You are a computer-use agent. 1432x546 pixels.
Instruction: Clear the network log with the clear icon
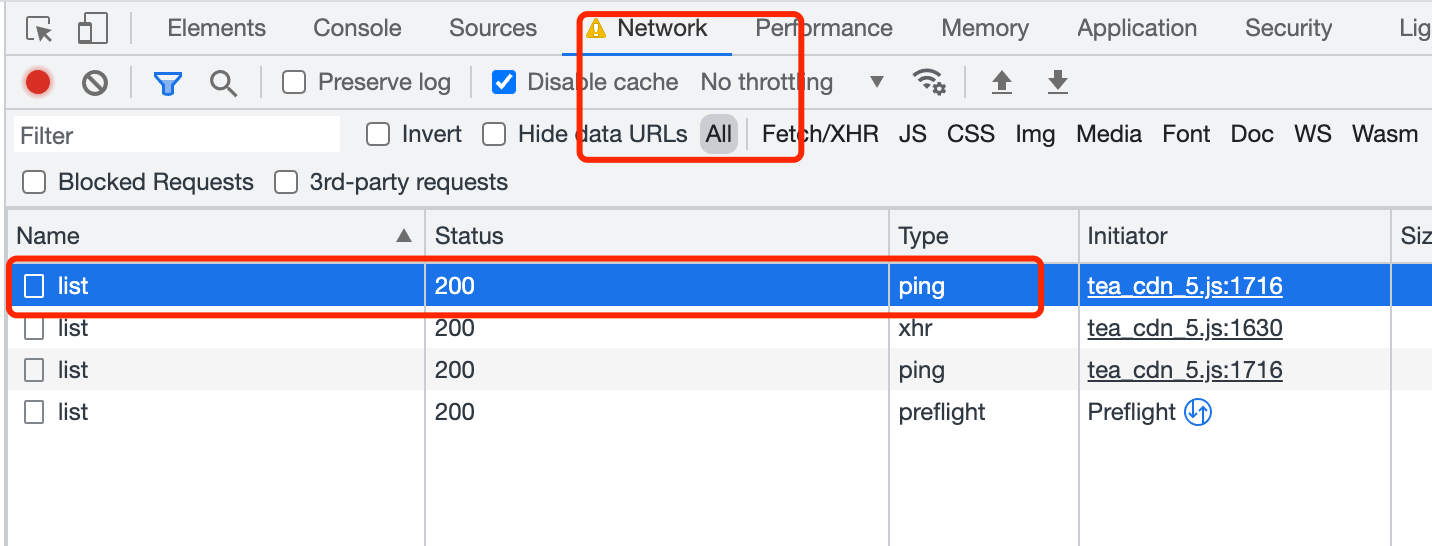click(x=95, y=82)
